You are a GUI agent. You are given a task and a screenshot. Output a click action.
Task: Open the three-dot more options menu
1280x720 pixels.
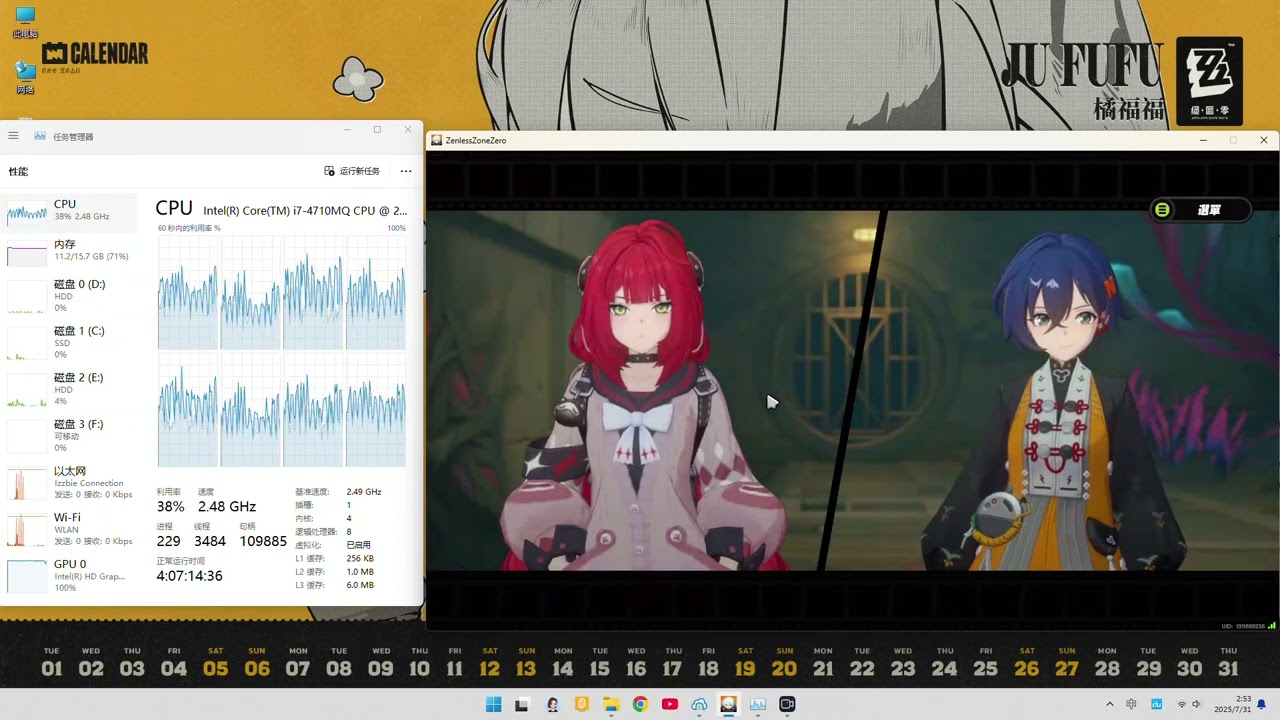coord(406,171)
